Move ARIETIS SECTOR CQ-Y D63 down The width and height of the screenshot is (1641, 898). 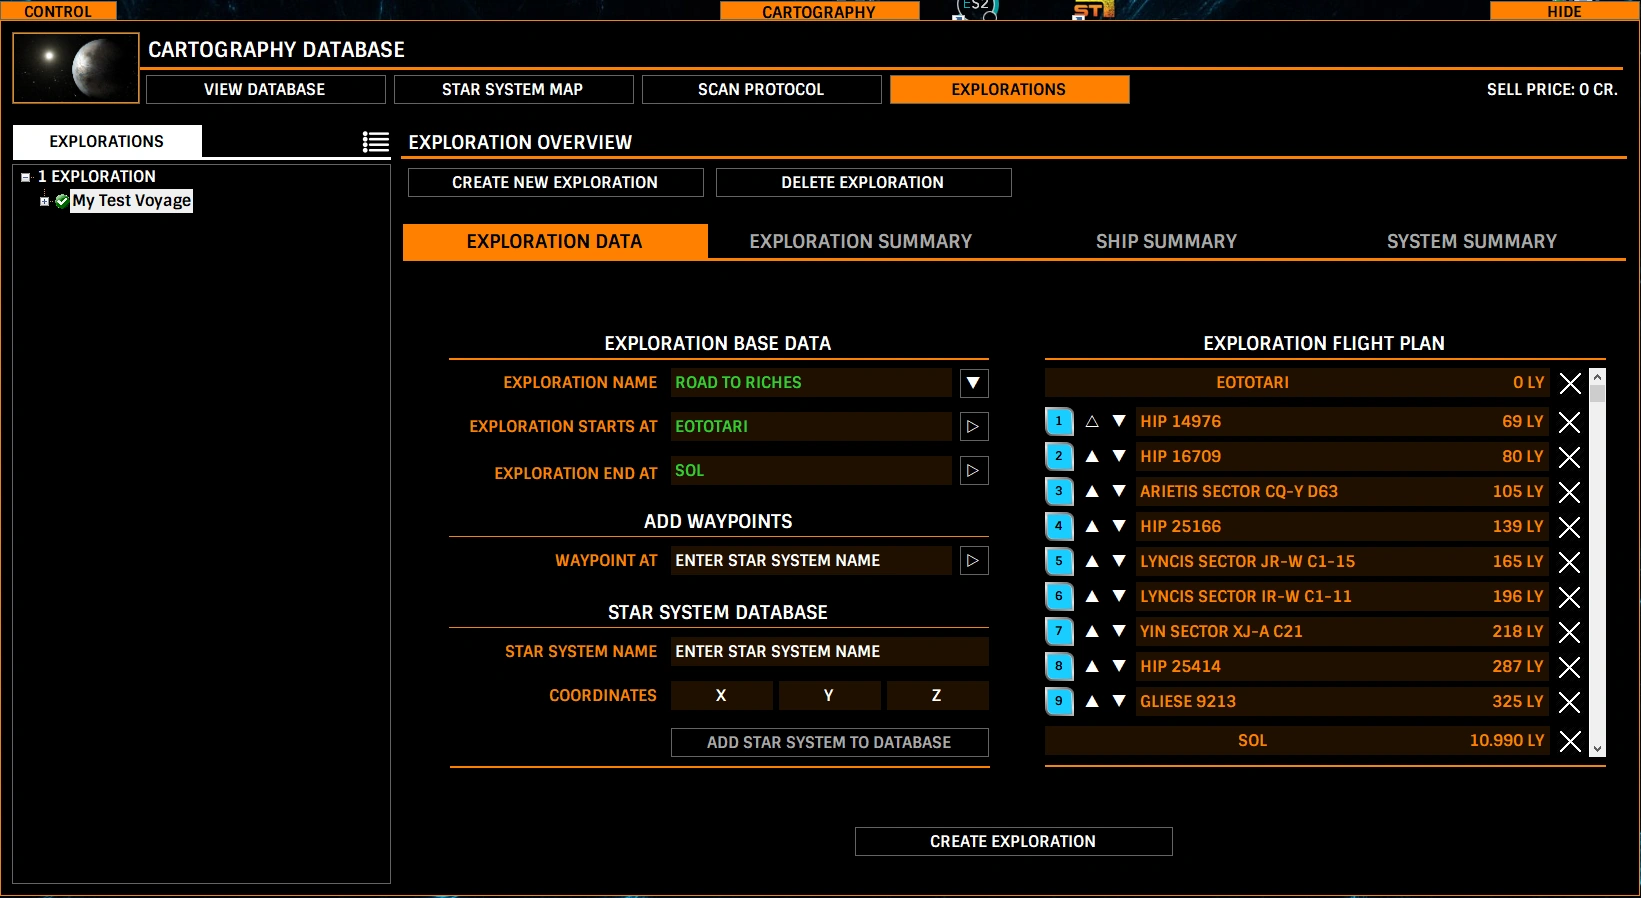(1119, 491)
